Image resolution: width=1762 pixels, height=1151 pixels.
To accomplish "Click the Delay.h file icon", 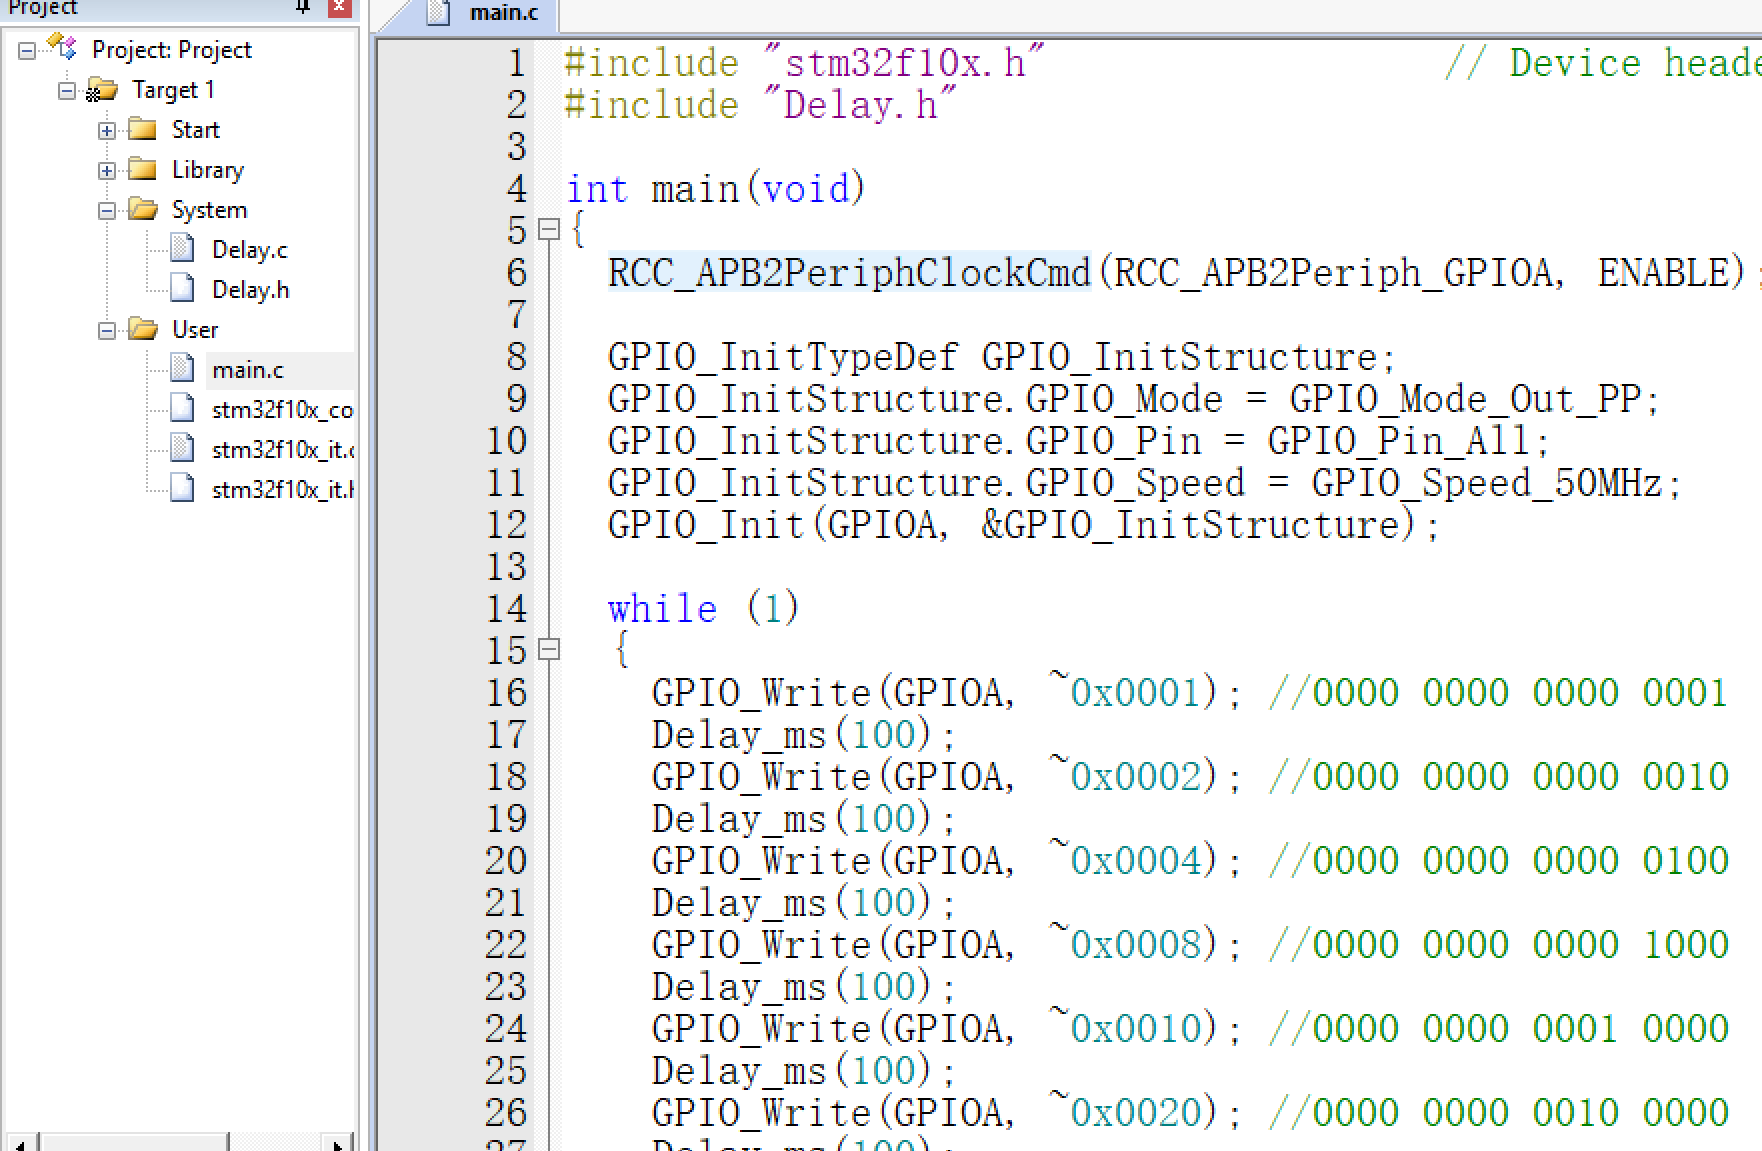I will 182,288.
